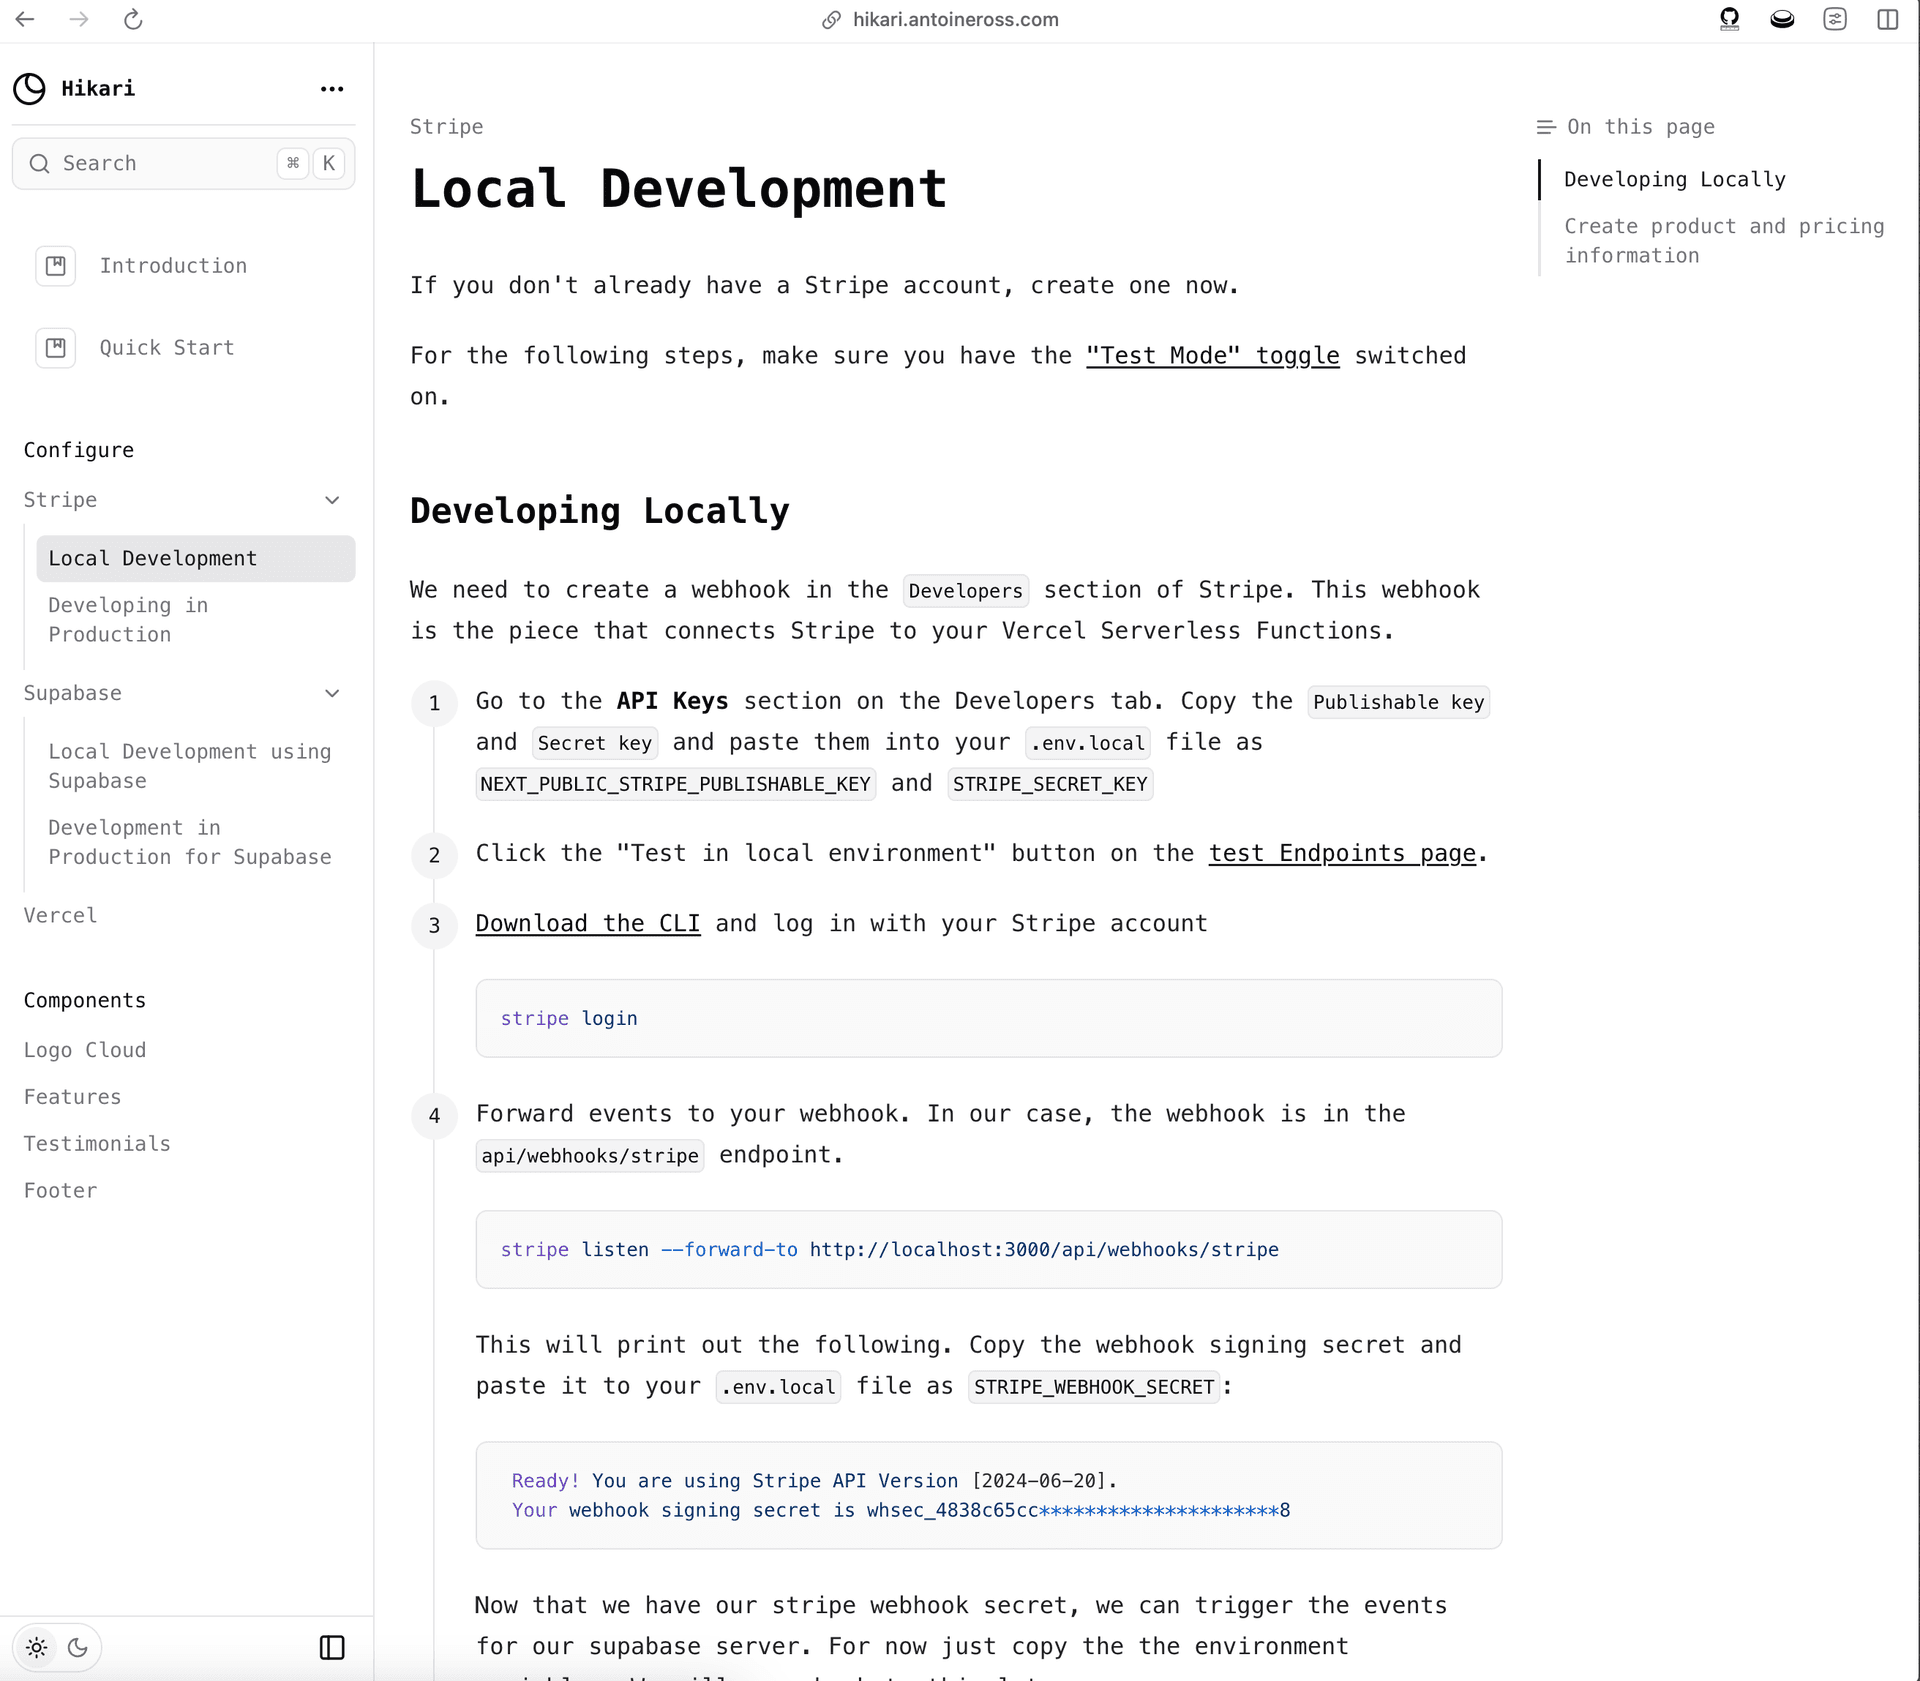The height and width of the screenshot is (1681, 1920).
Task: Select the search input field
Action: click(x=184, y=163)
